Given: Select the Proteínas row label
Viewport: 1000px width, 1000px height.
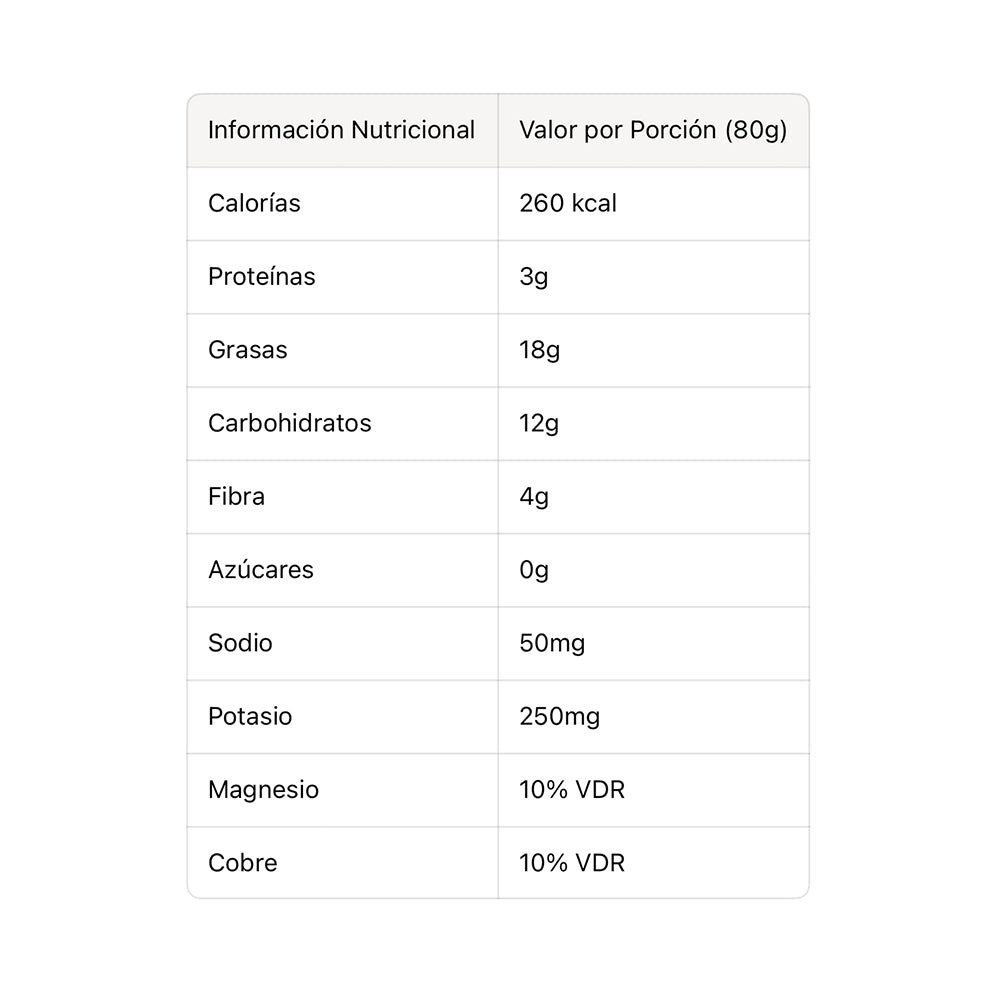Looking at the screenshot, I should 261,277.
